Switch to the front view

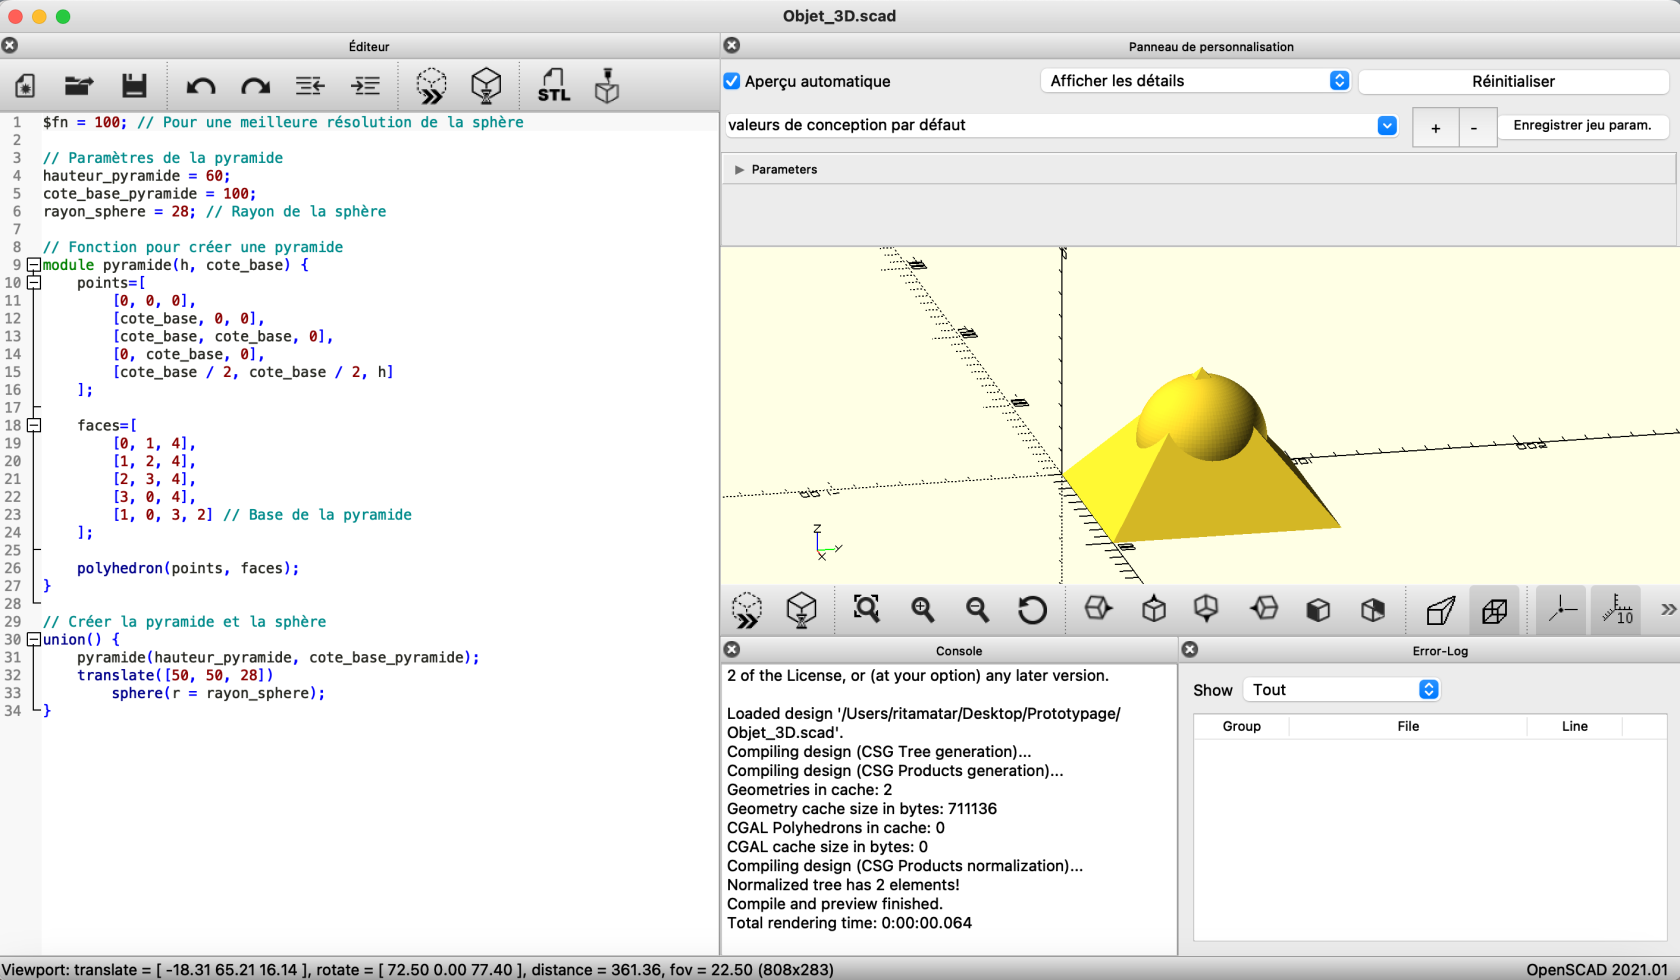pos(1318,610)
